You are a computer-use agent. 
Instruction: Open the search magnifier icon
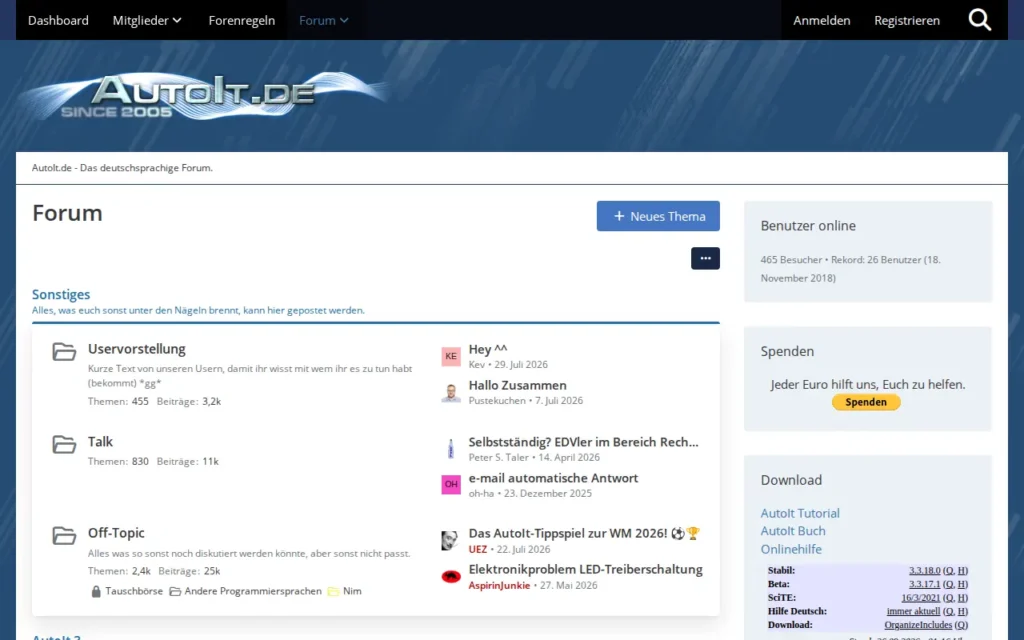click(980, 20)
